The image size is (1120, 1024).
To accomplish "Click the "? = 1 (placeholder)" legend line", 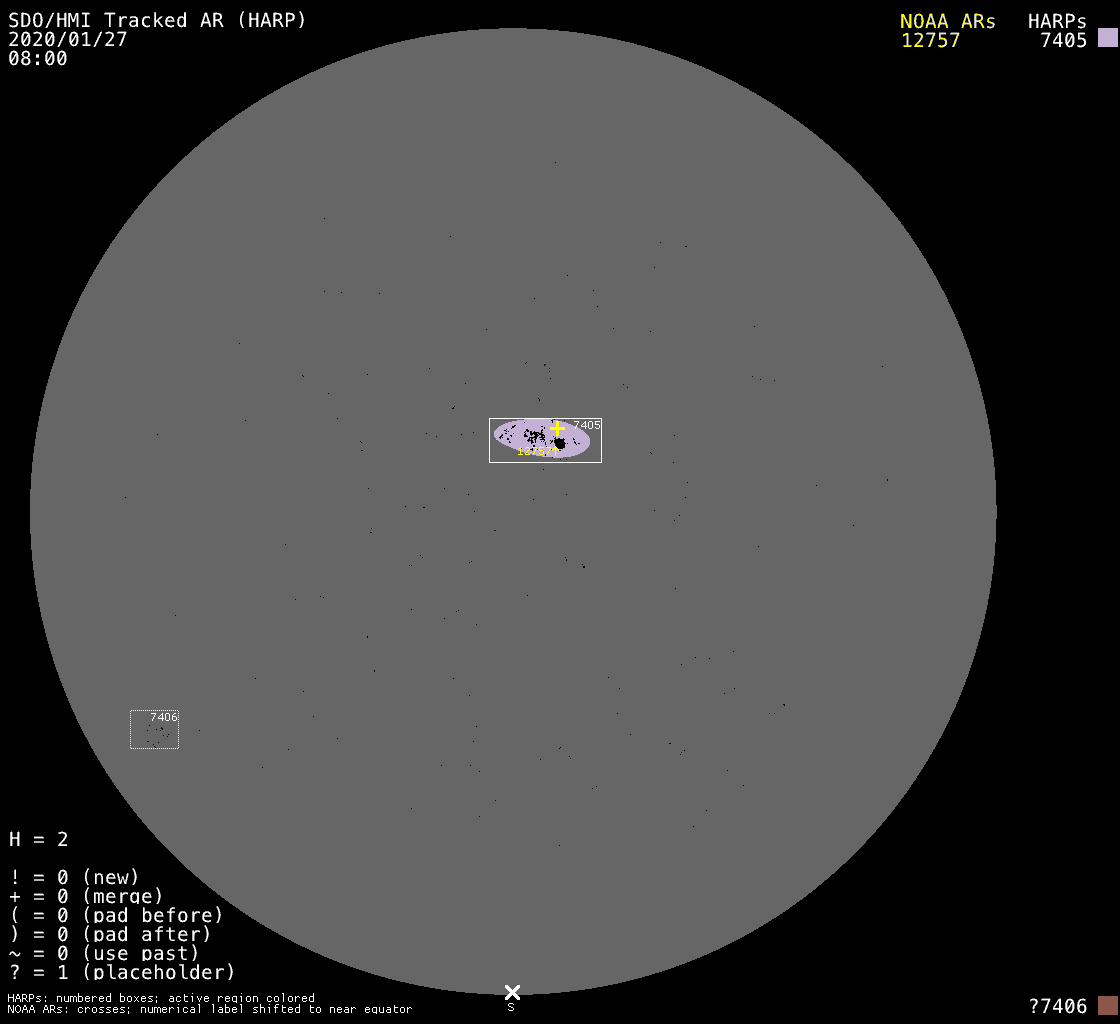I will pos(122,972).
